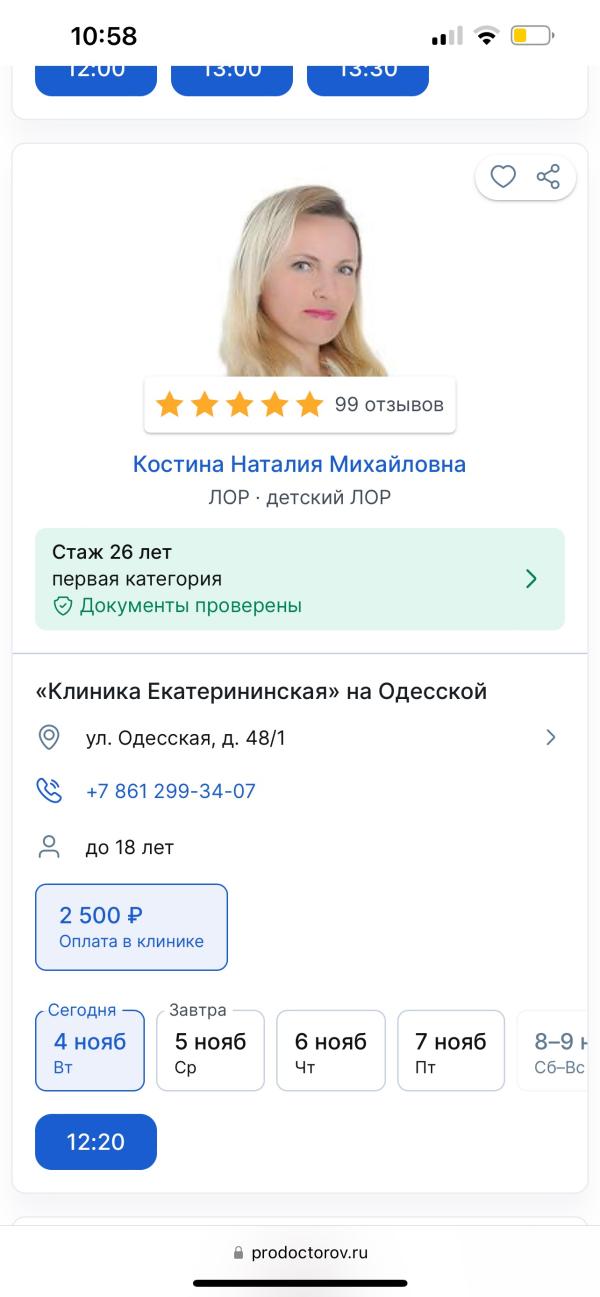Tap the first star in the rating row
600x1297 pixels.
[172, 404]
